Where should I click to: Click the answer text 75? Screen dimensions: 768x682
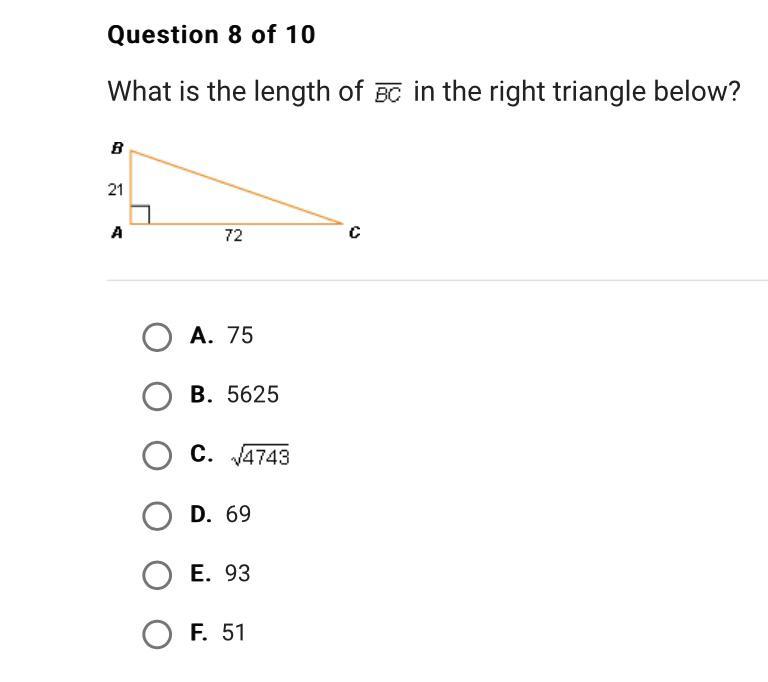[240, 336]
